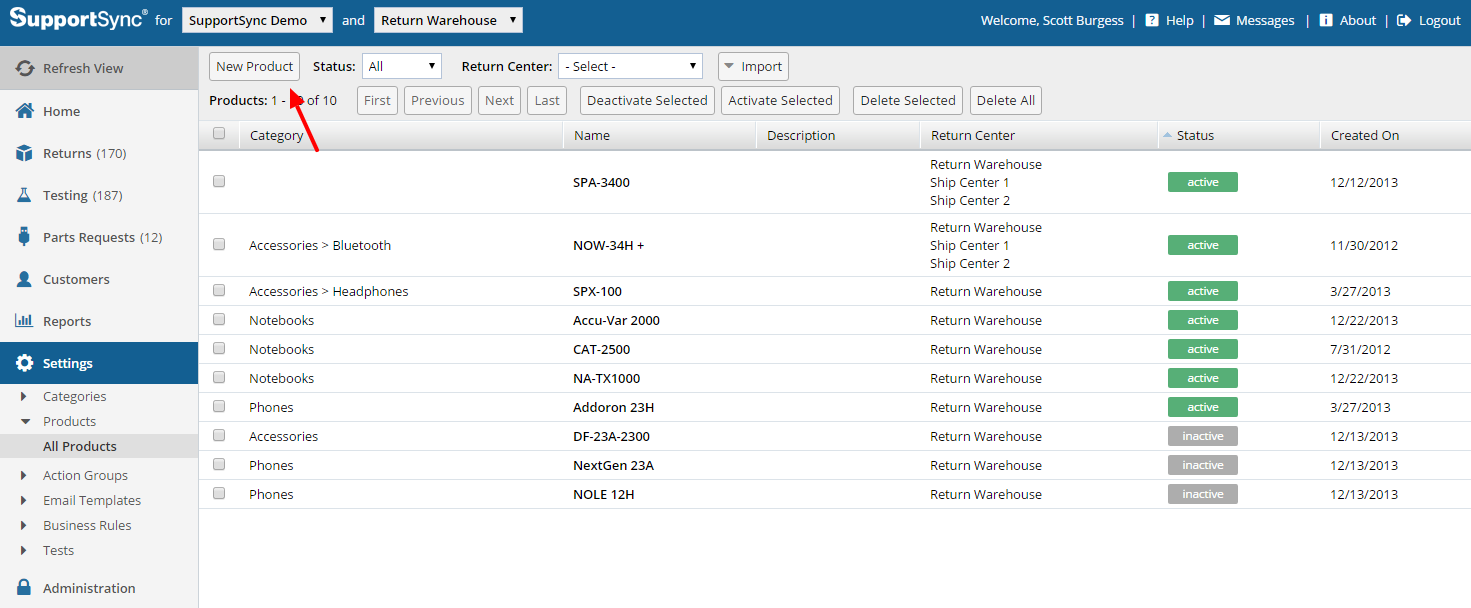This screenshot has width=1471, height=608.
Task: Open Returns via the box icon
Action: click(25, 153)
